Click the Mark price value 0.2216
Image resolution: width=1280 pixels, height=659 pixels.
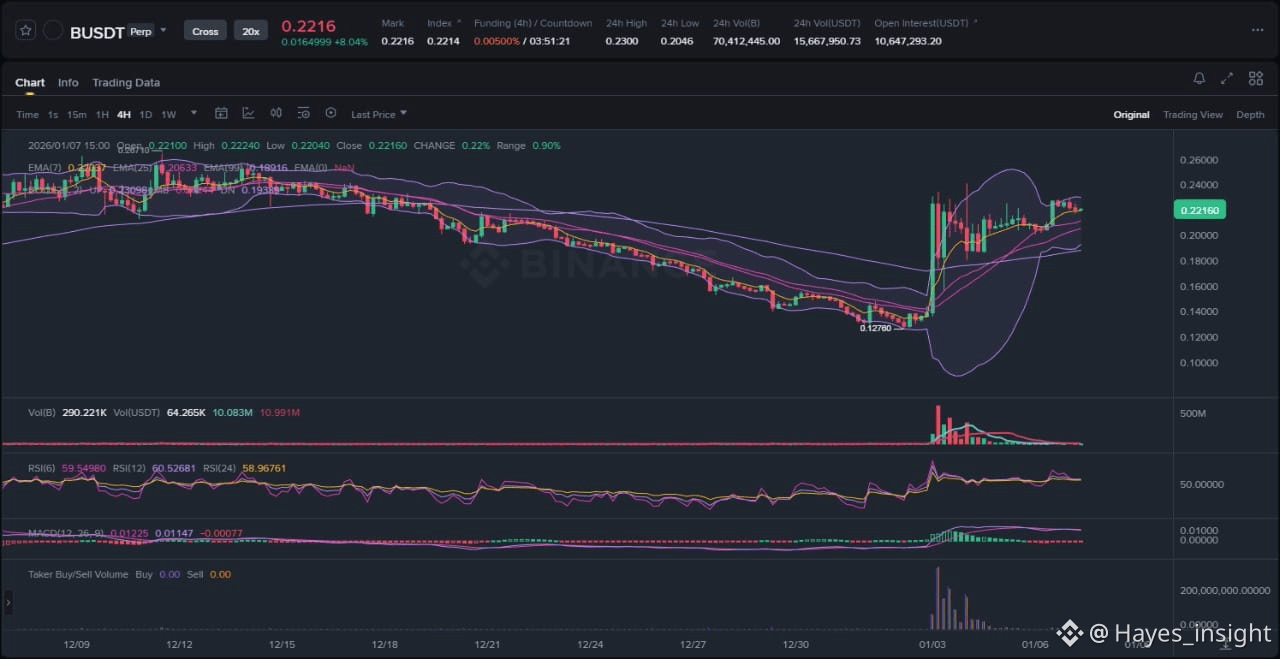click(397, 41)
